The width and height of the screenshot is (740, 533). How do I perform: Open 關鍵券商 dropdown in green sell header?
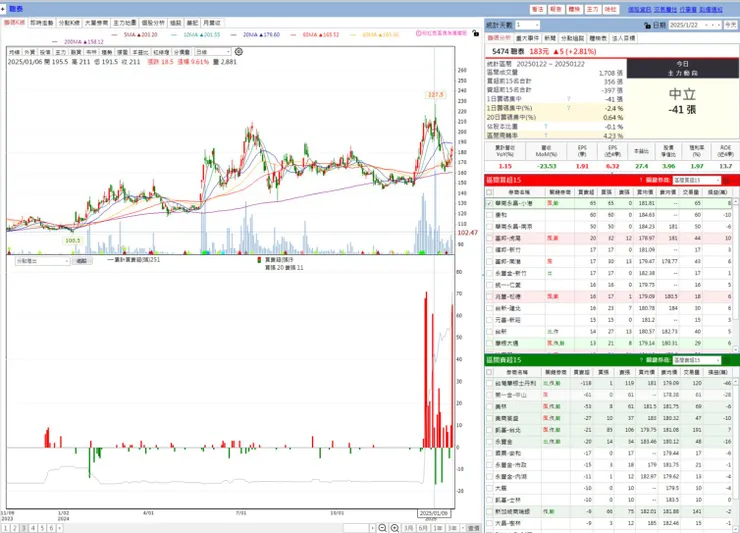(x=697, y=360)
